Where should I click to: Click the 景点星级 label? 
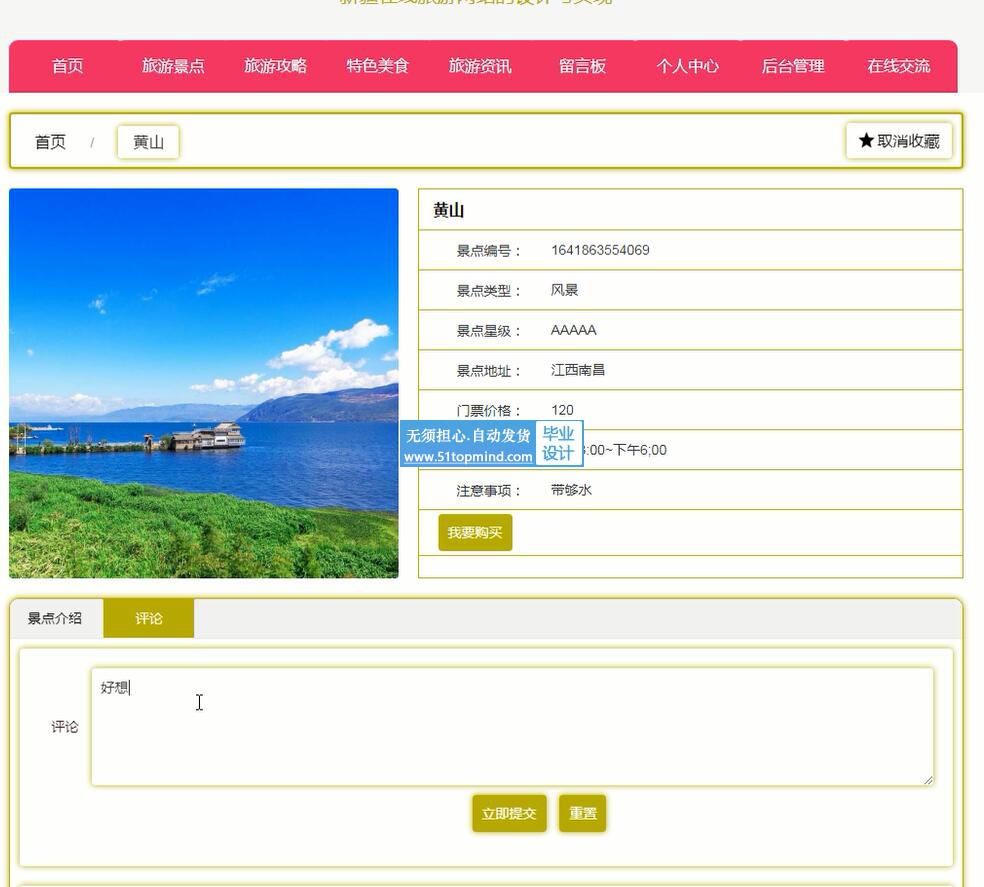(488, 331)
